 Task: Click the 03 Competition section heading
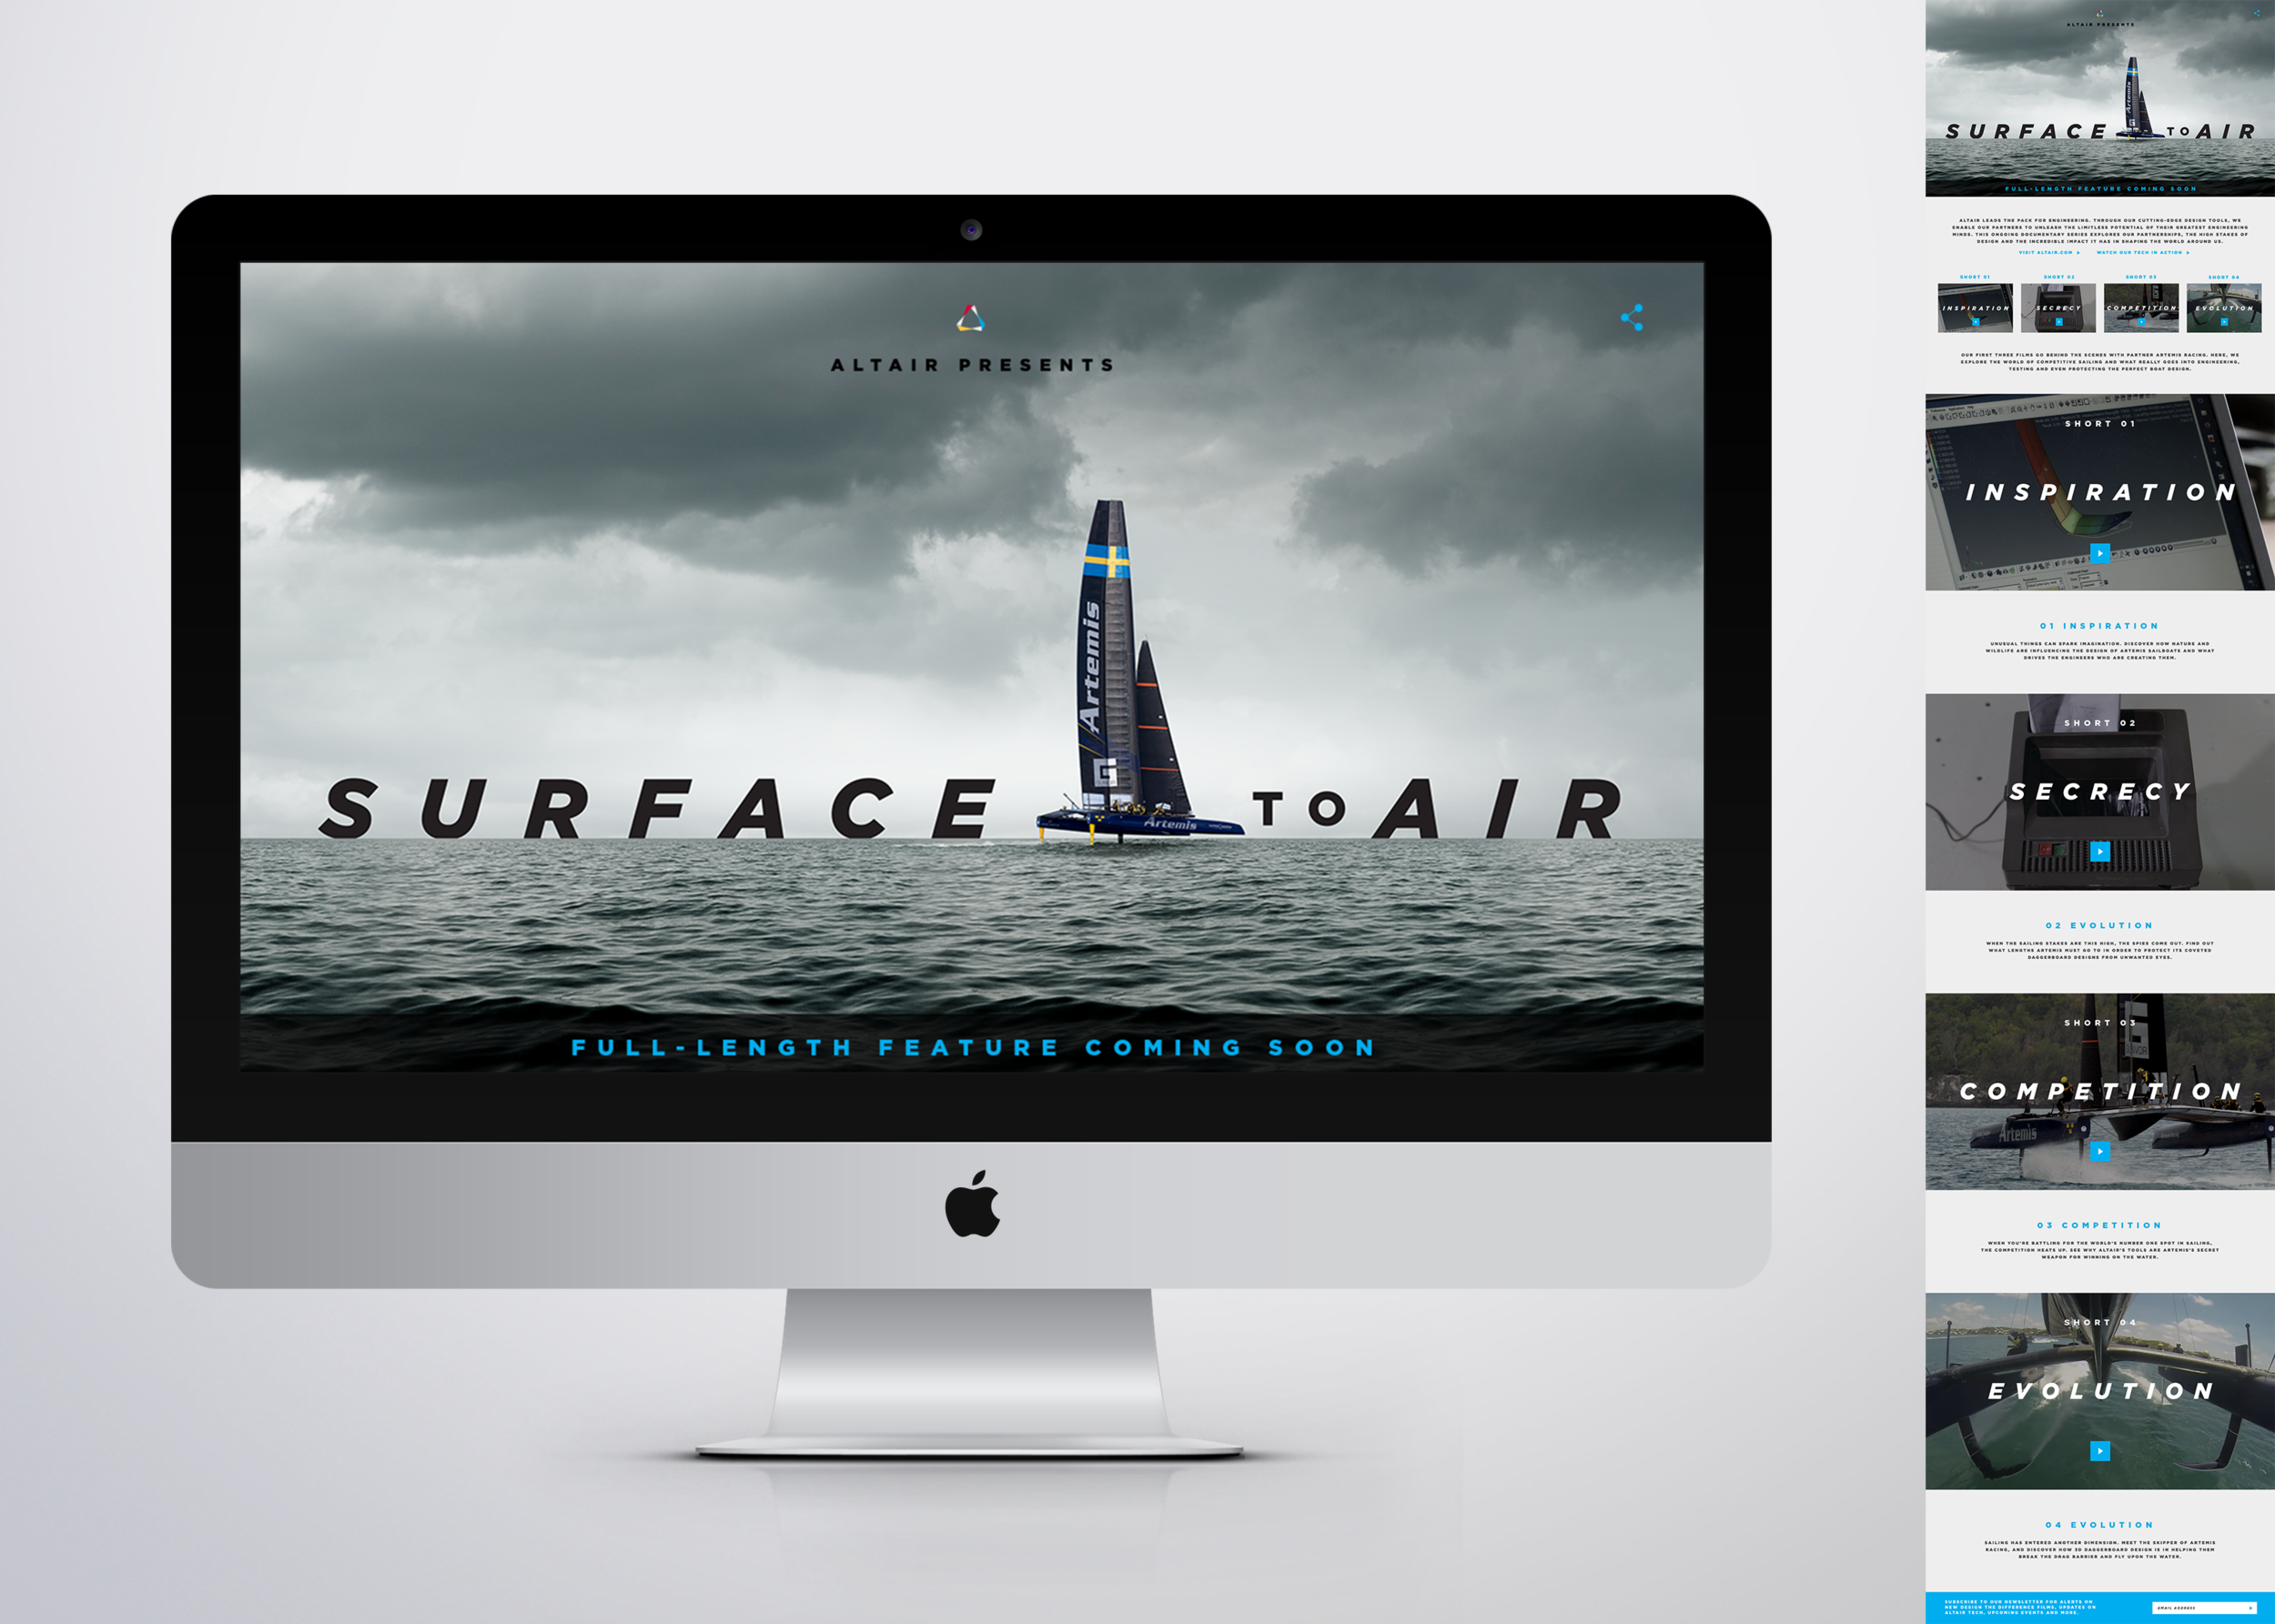(2100, 1225)
